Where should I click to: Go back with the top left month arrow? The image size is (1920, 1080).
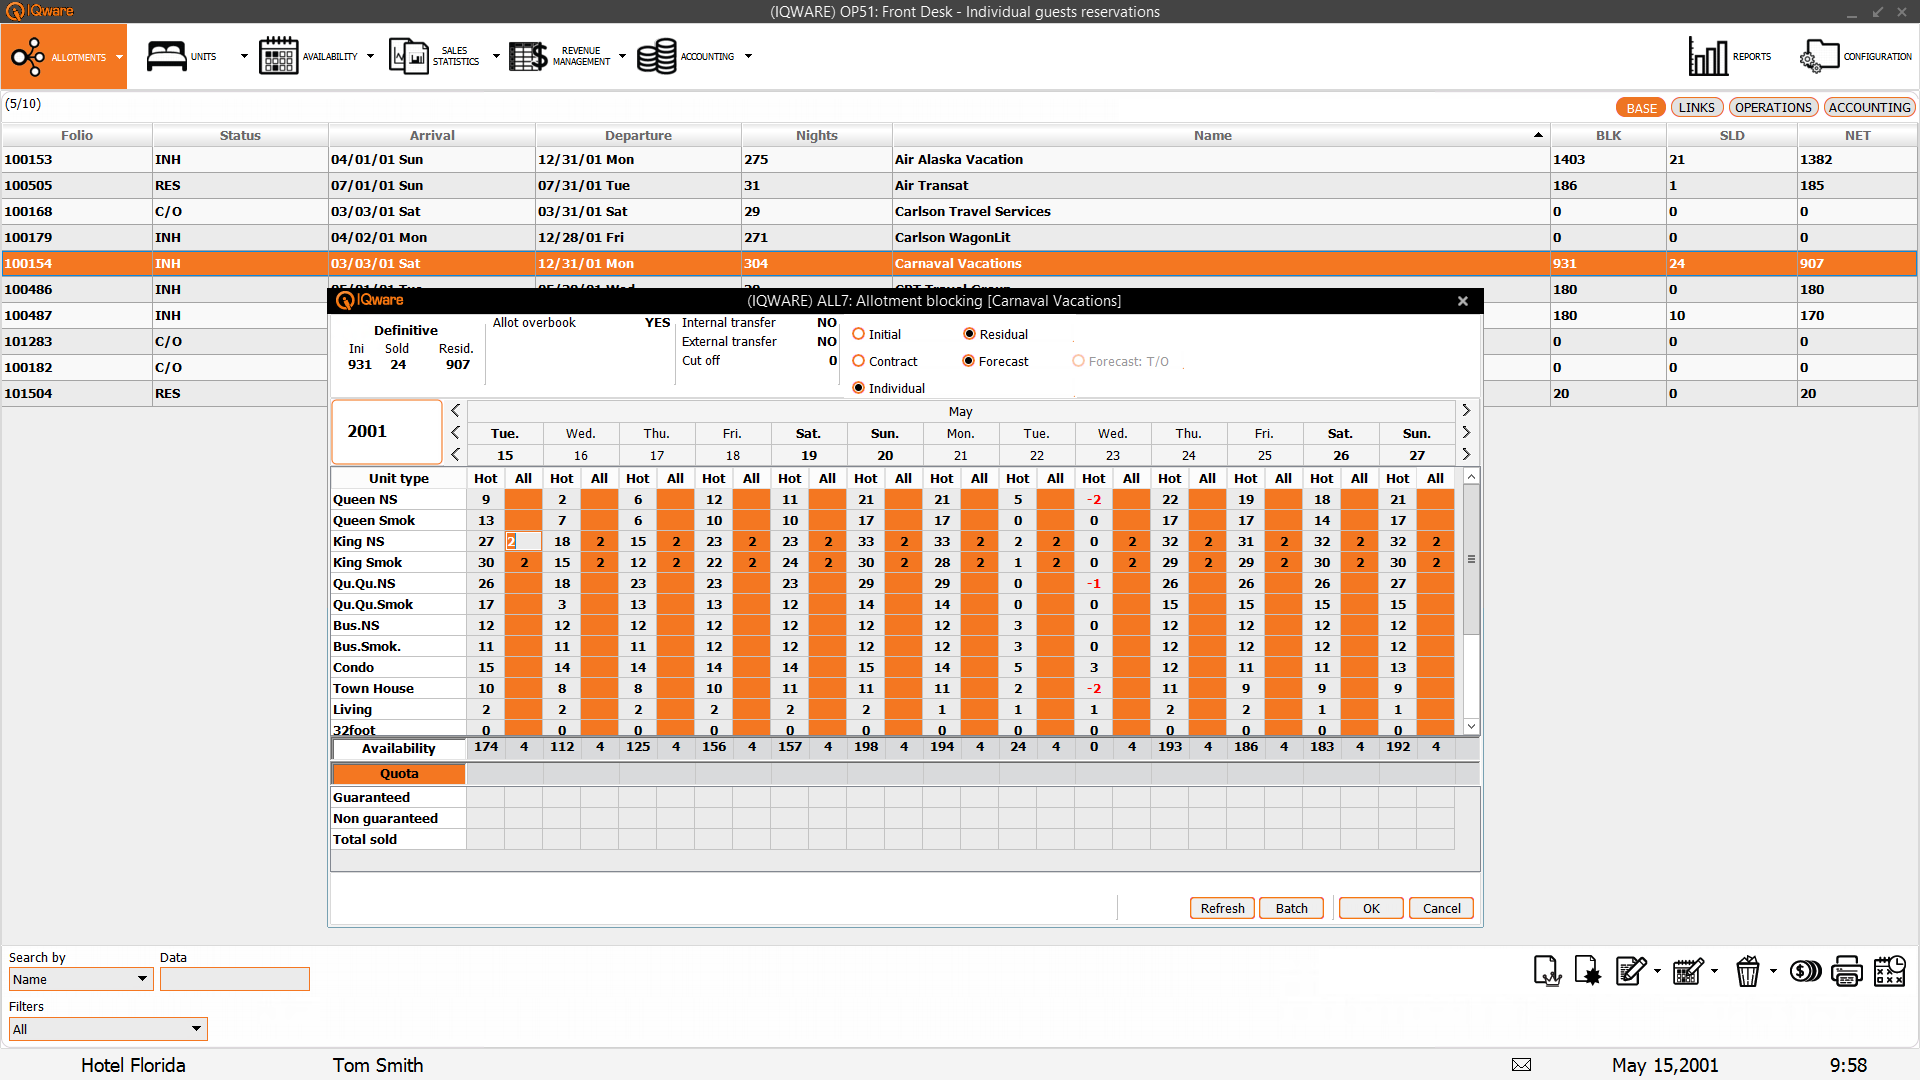click(455, 411)
